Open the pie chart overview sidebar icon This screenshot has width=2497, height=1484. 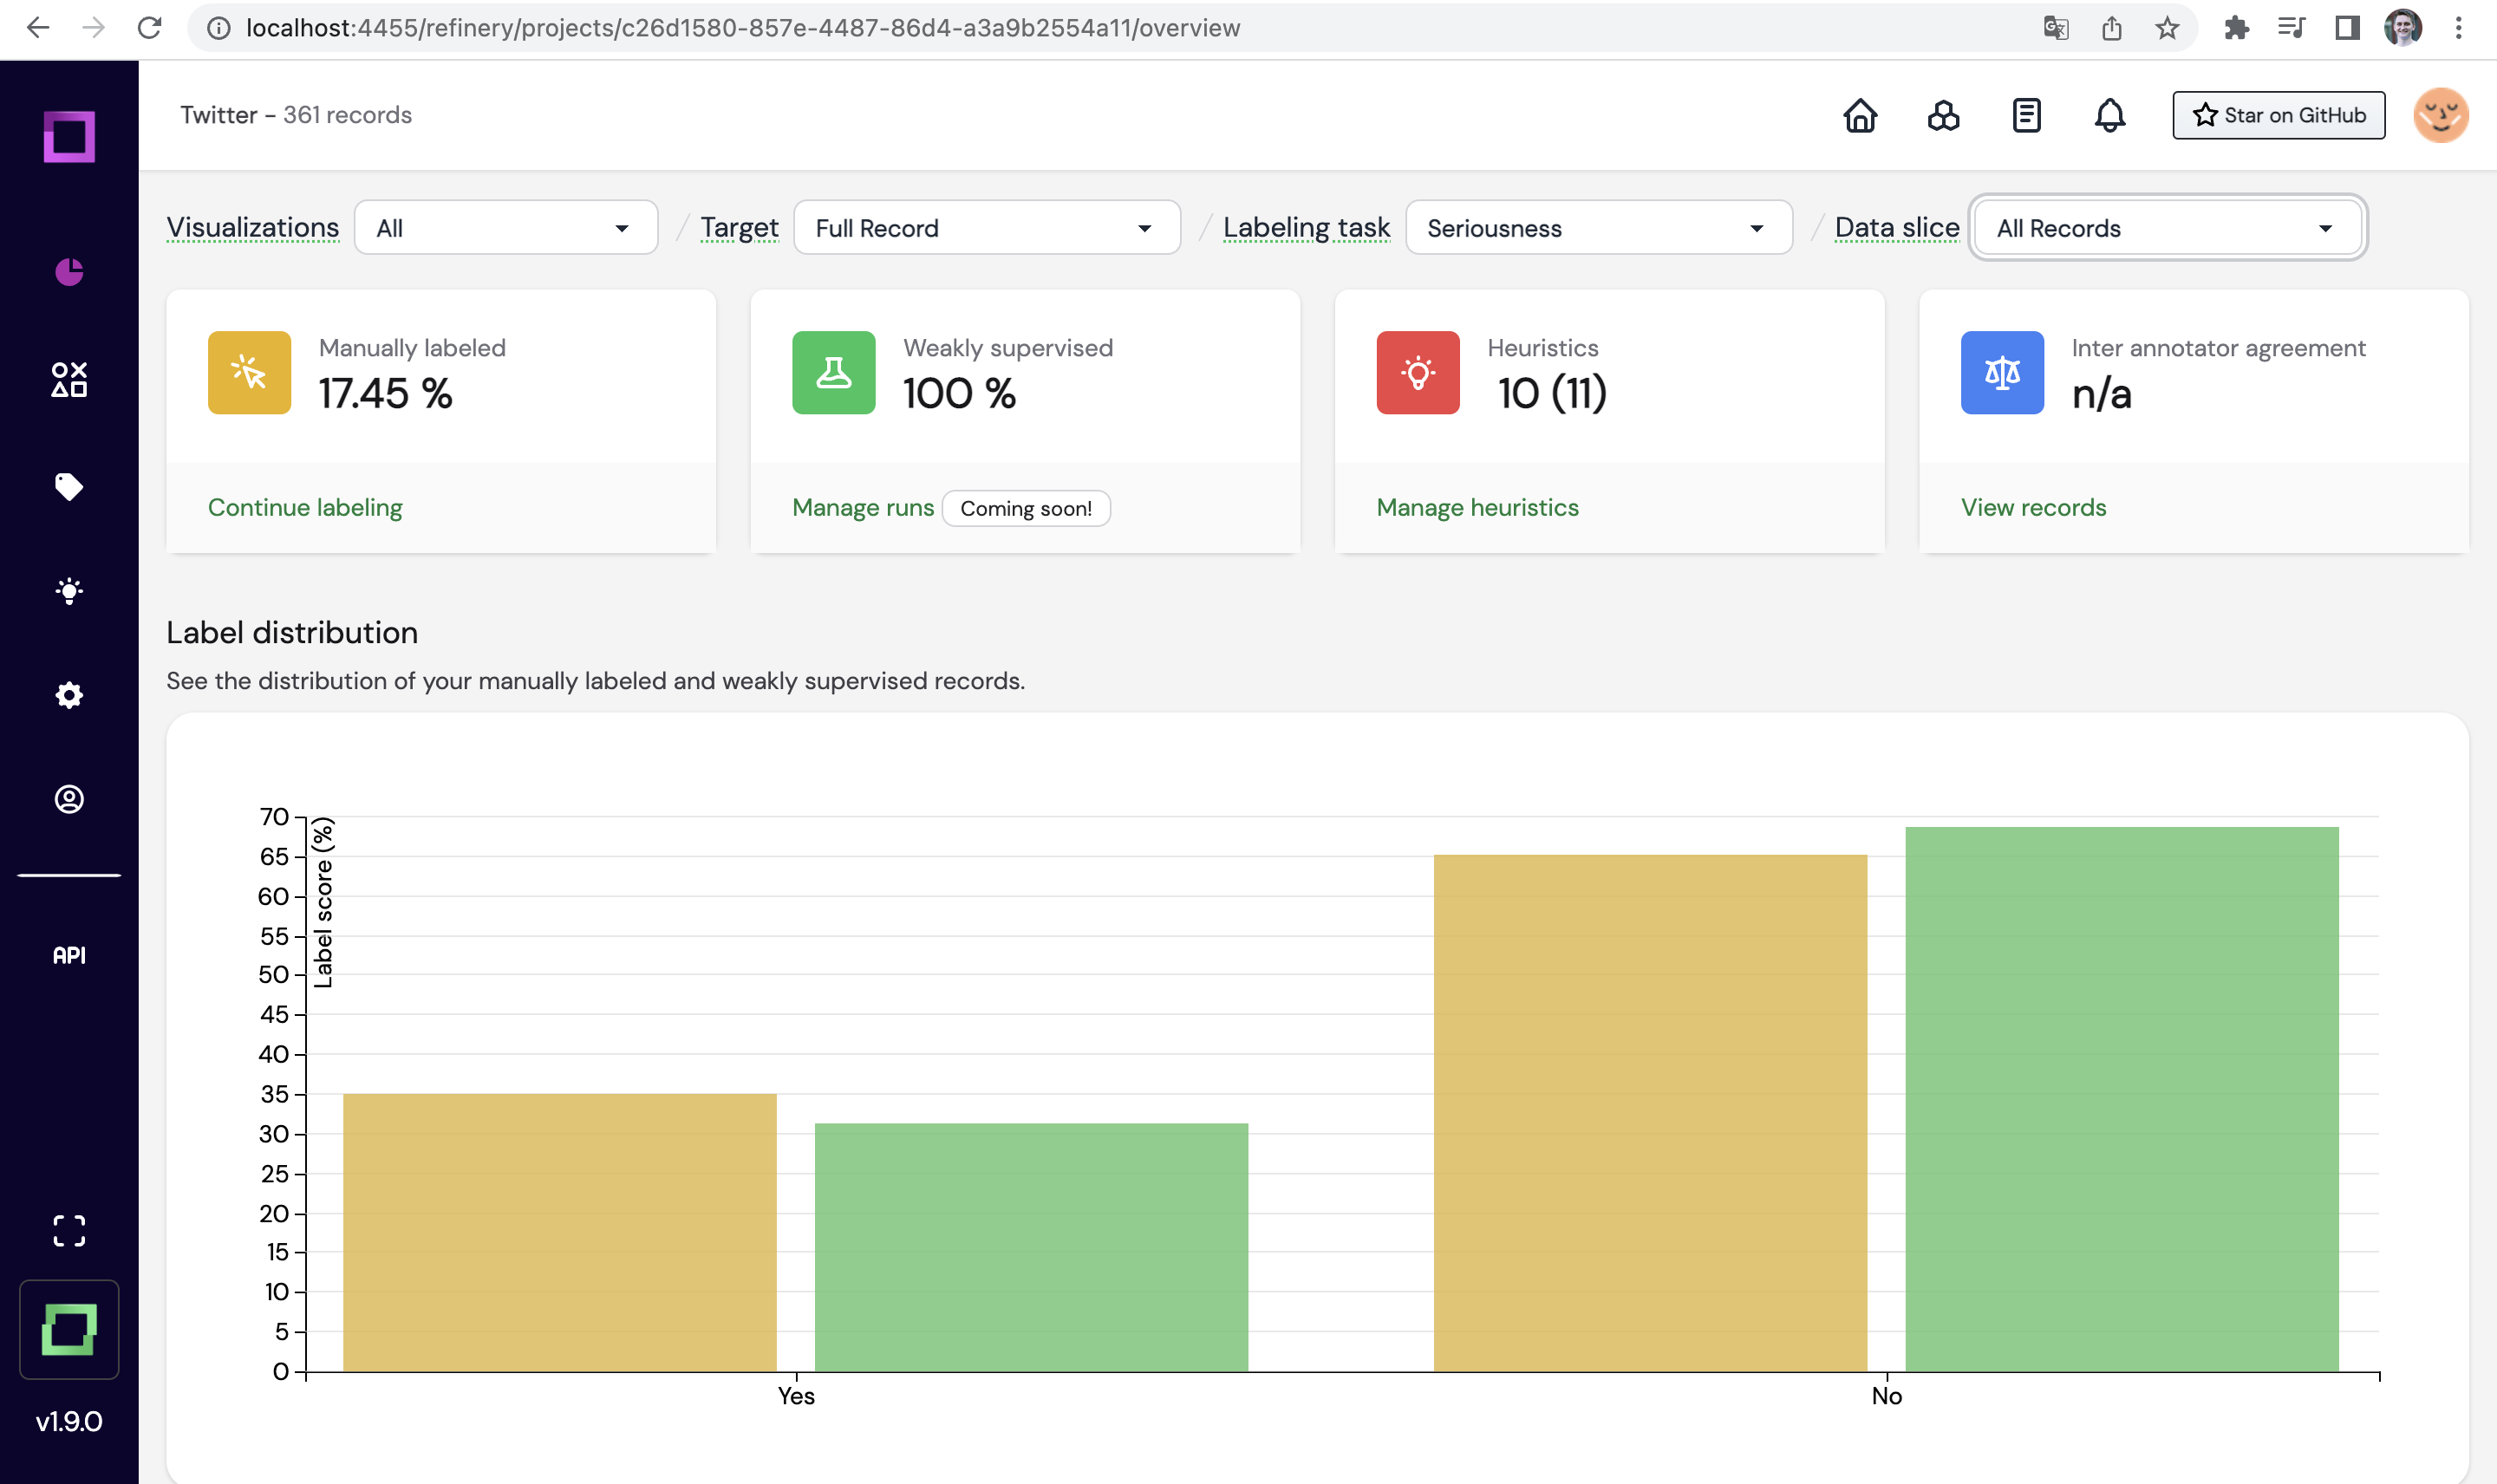(69, 272)
